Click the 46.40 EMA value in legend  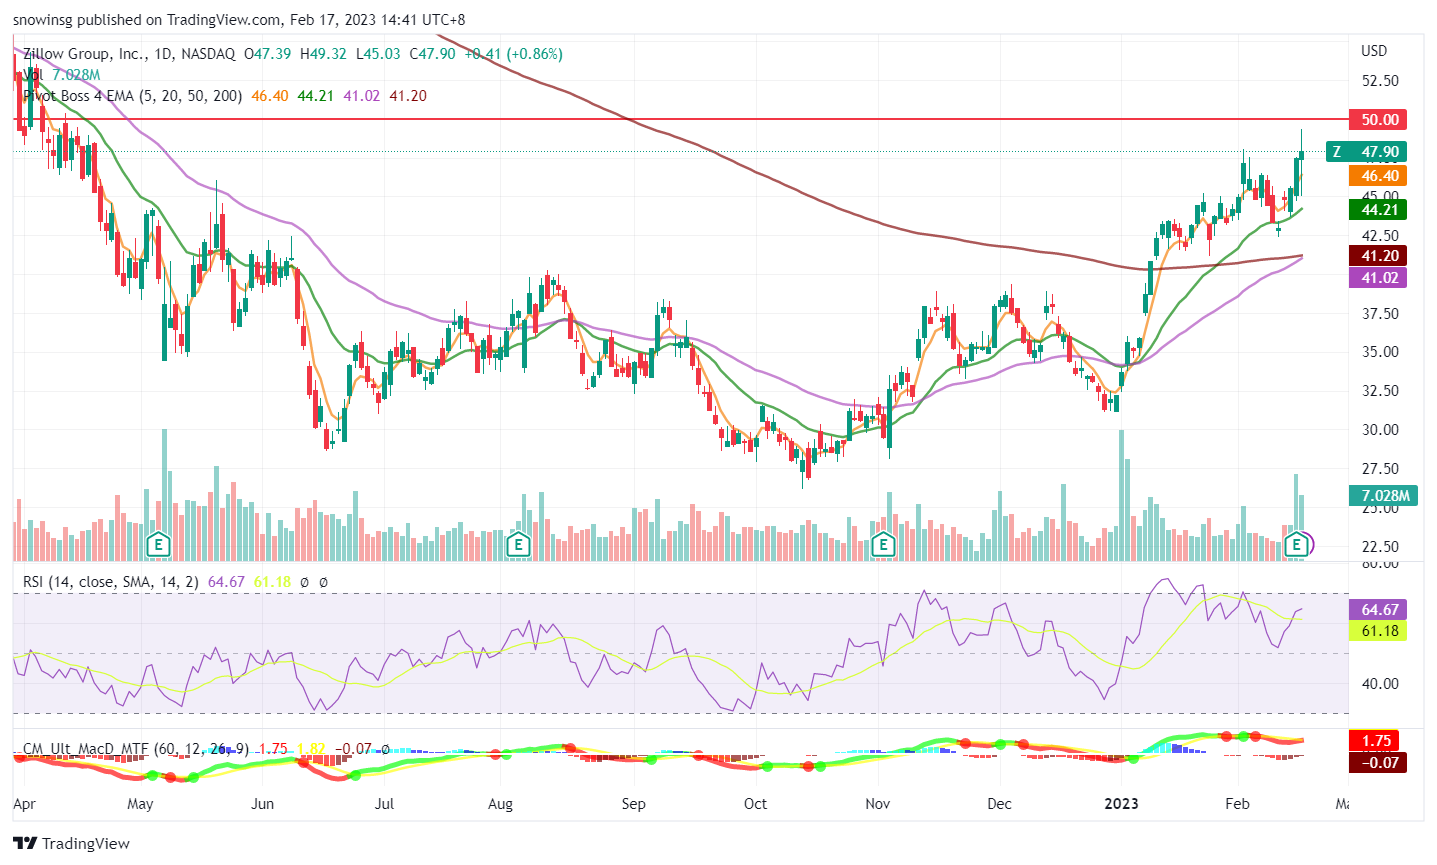[270, 96]
